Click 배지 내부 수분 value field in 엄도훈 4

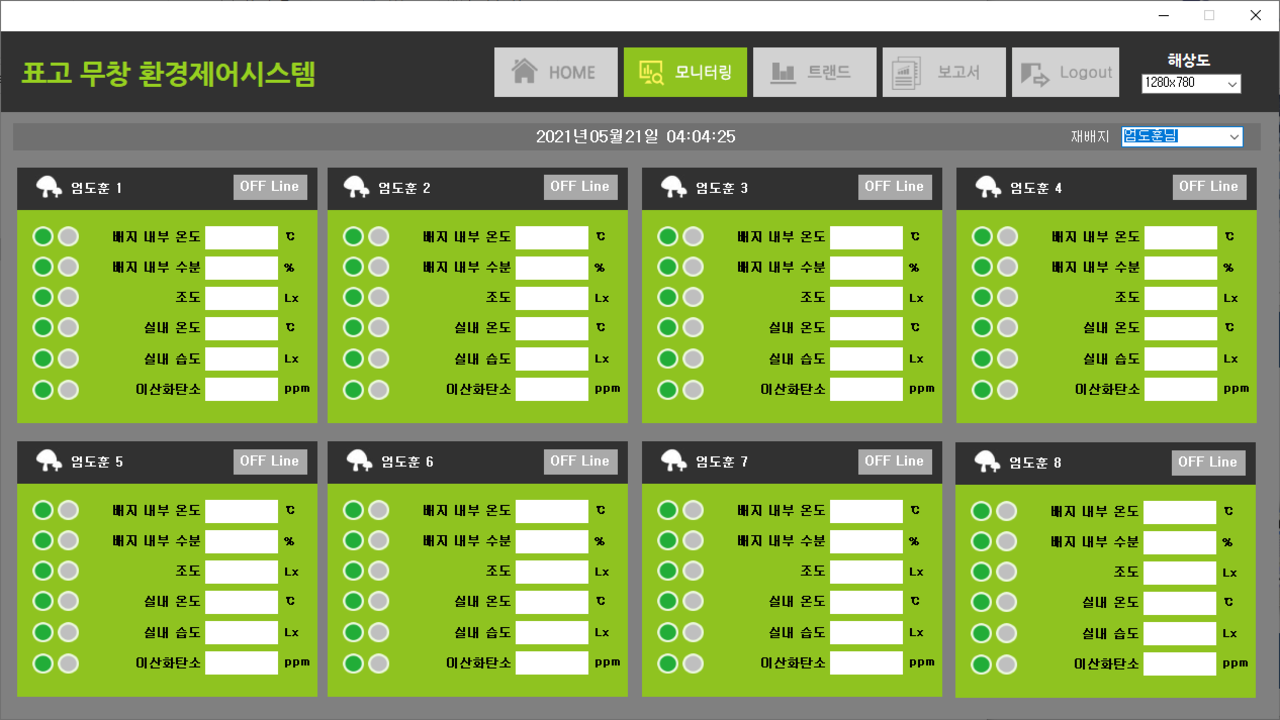1181,267
